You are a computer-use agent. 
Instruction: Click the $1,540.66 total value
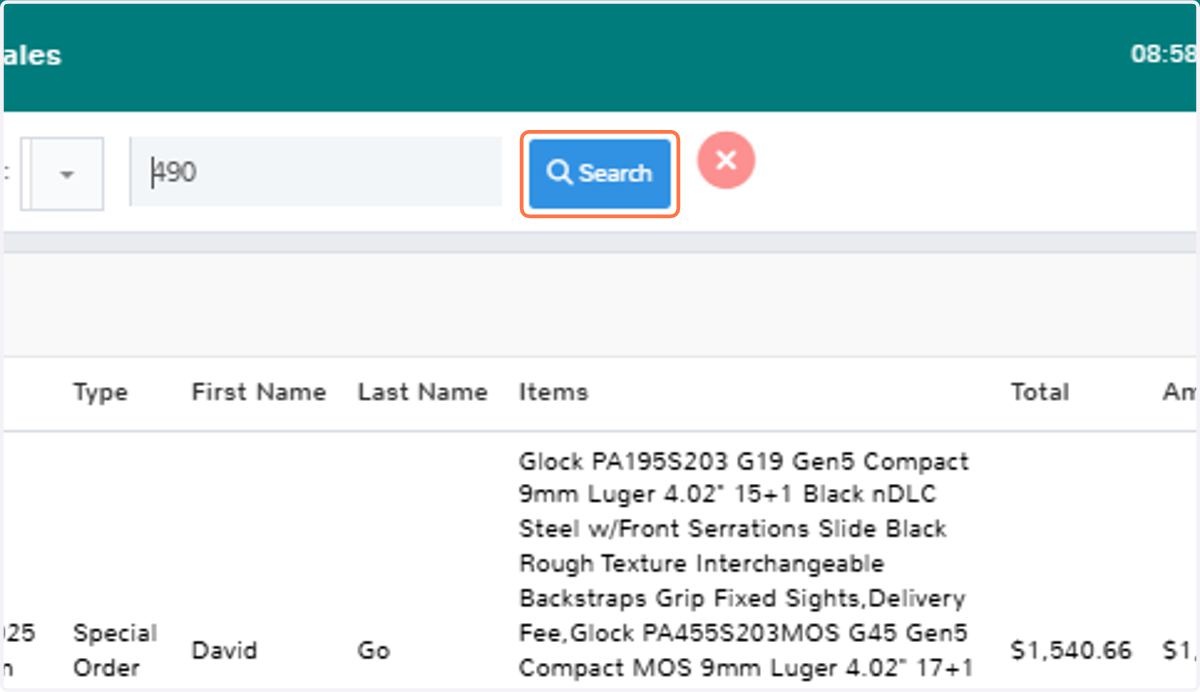coord(1071,651)
